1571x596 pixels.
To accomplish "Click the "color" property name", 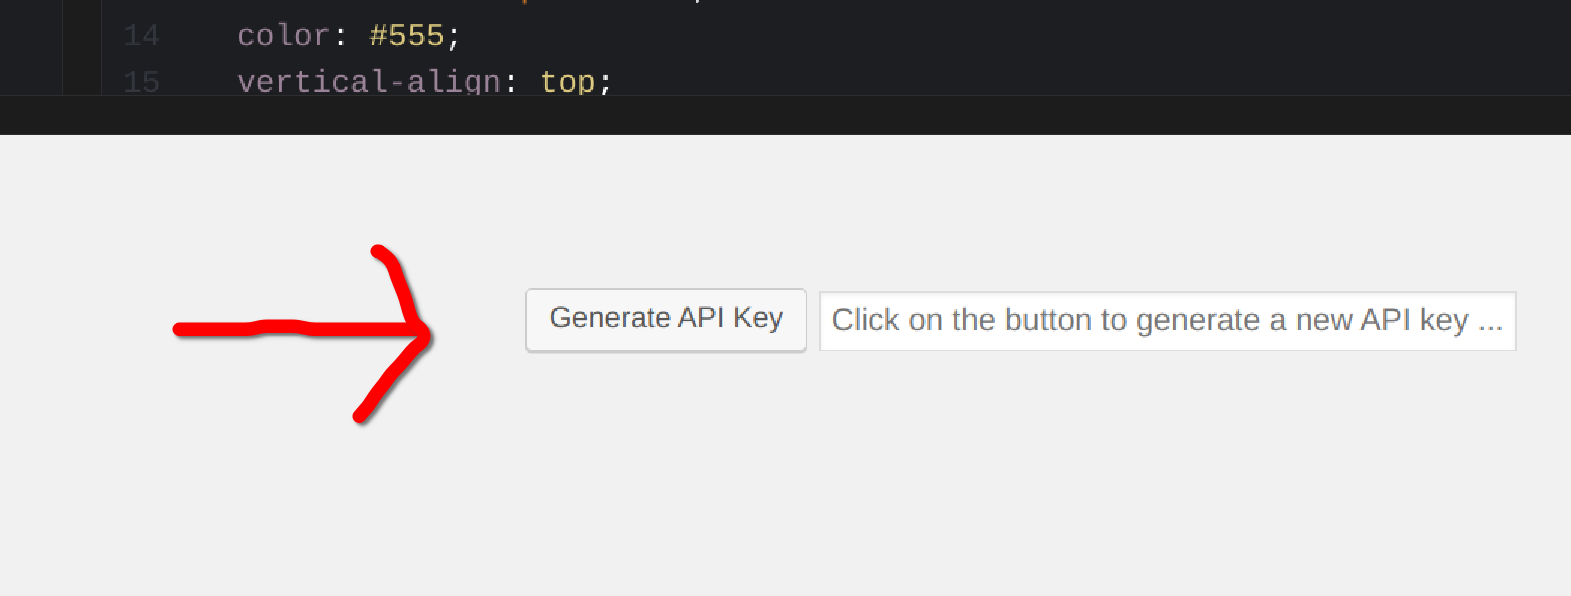I will pyautogui.click(x=283, y=36).
